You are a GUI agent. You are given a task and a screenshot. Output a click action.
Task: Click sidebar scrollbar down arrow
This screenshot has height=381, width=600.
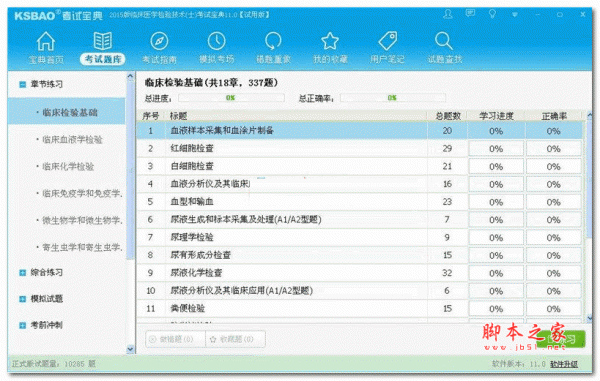coord(130,349)
